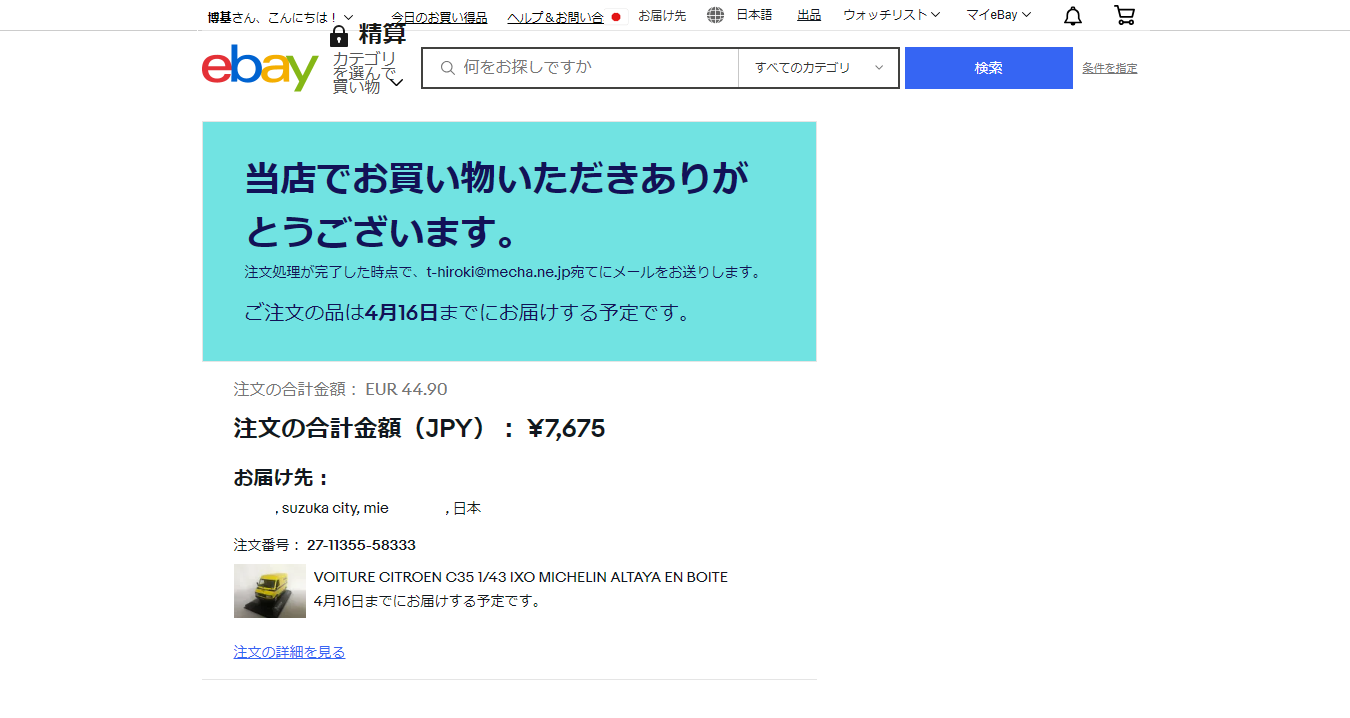1350x718 pixels.
Task: Open the マイeBay menu
Action: (x=998, y=15)
